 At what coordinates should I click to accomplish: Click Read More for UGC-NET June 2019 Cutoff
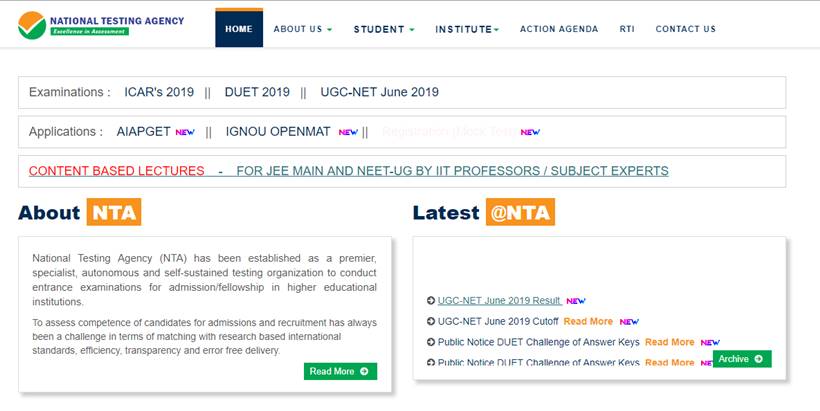(588, 322)
